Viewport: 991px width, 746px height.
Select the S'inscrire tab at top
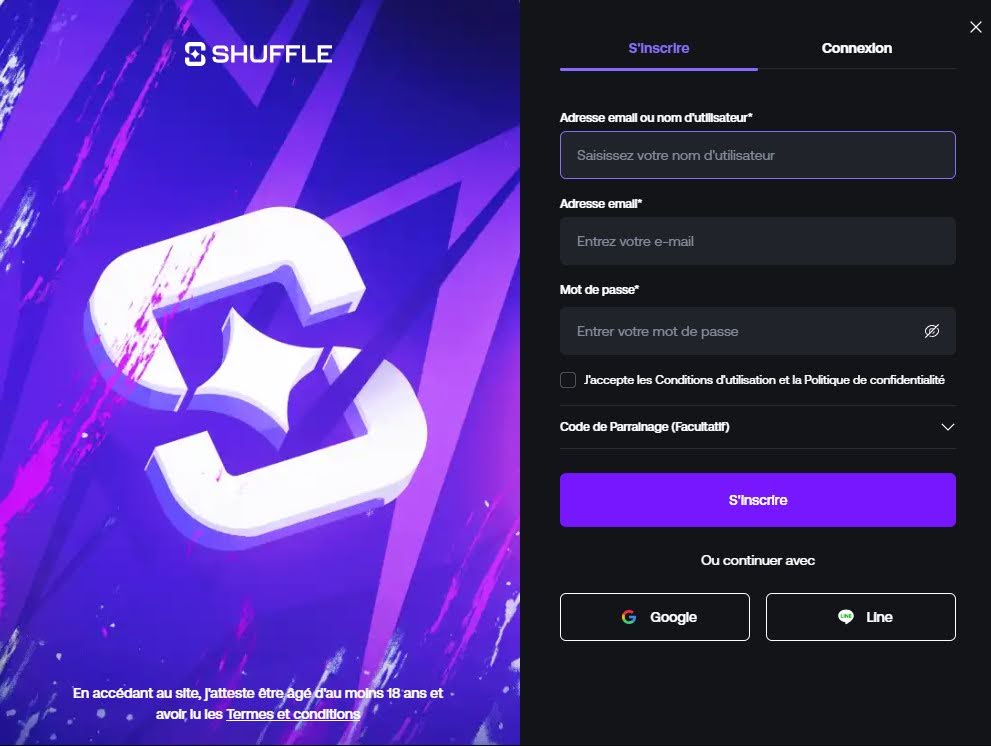pos(659,48)
